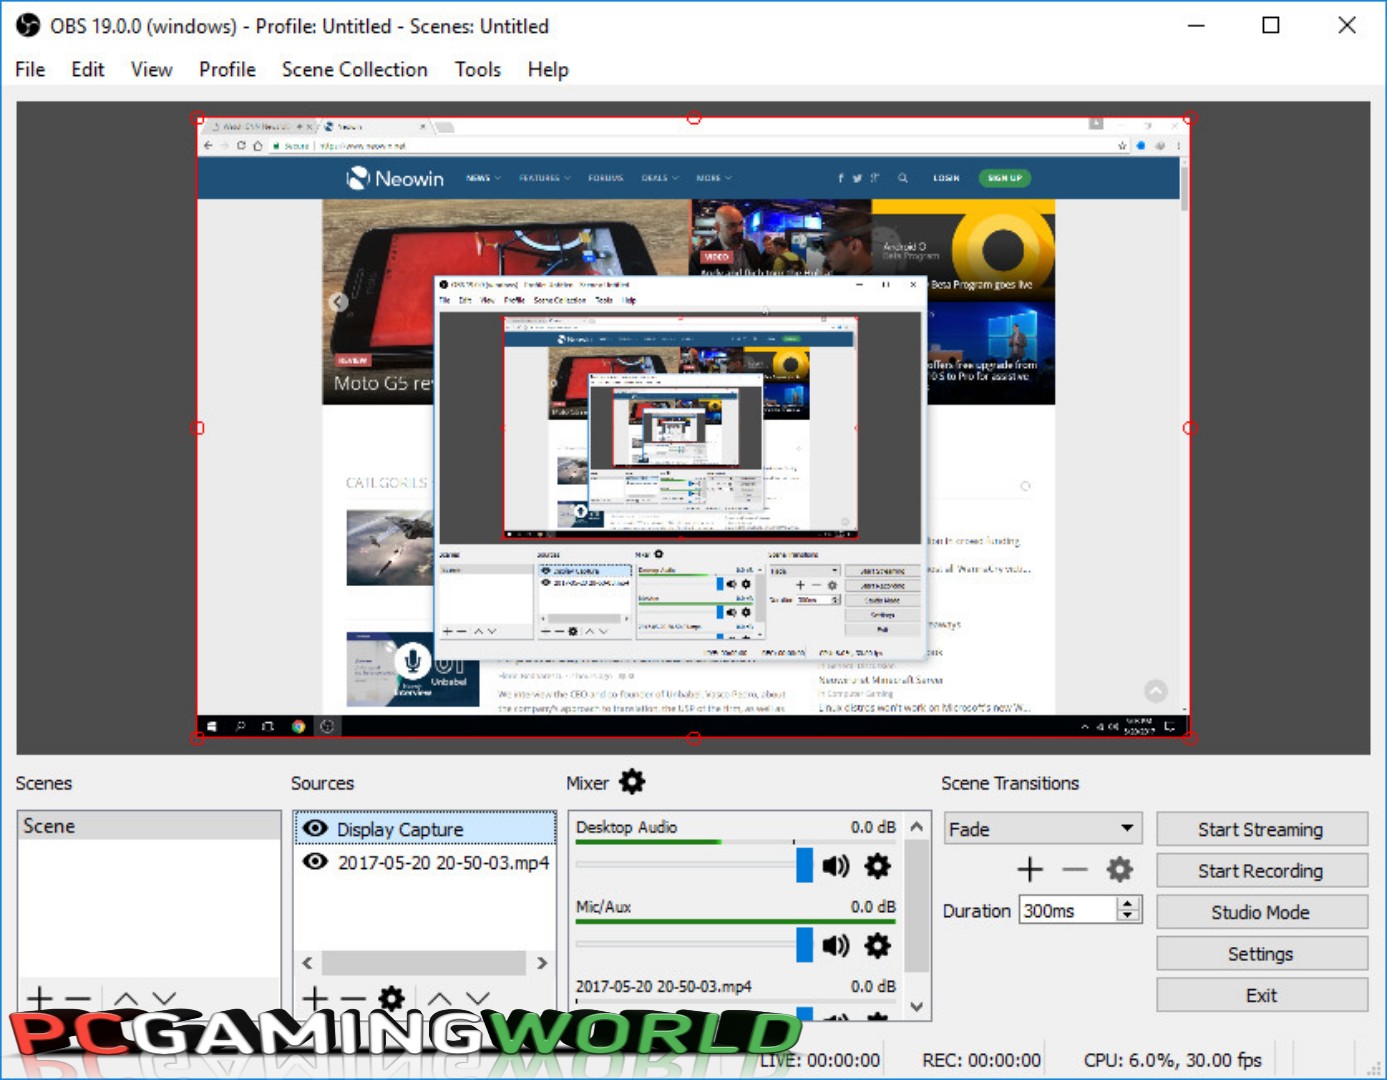Click Start Recording button
Screen dimensions: 1387x1080
coord(1261,871)
